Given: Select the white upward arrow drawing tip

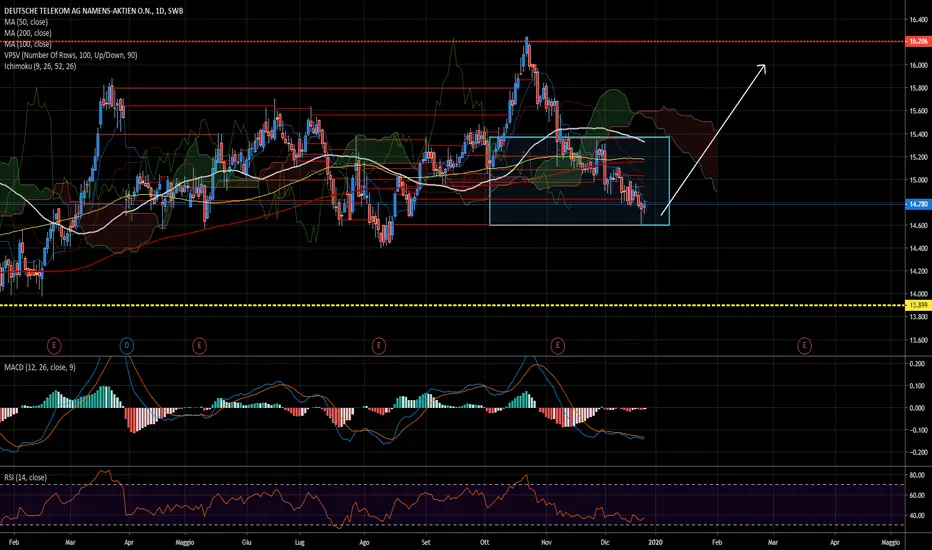Looking at the screenshot, I should [x=764, y=65].
